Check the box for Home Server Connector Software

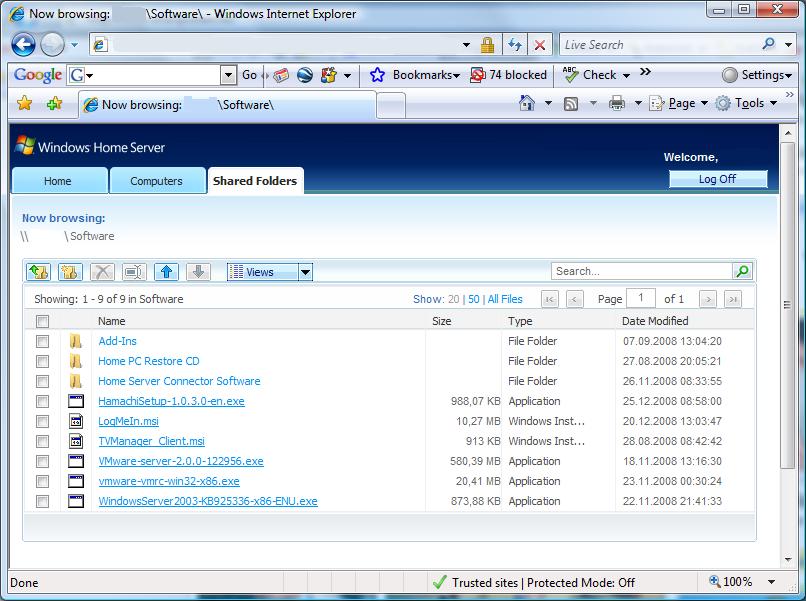click(x=43, y=381)
